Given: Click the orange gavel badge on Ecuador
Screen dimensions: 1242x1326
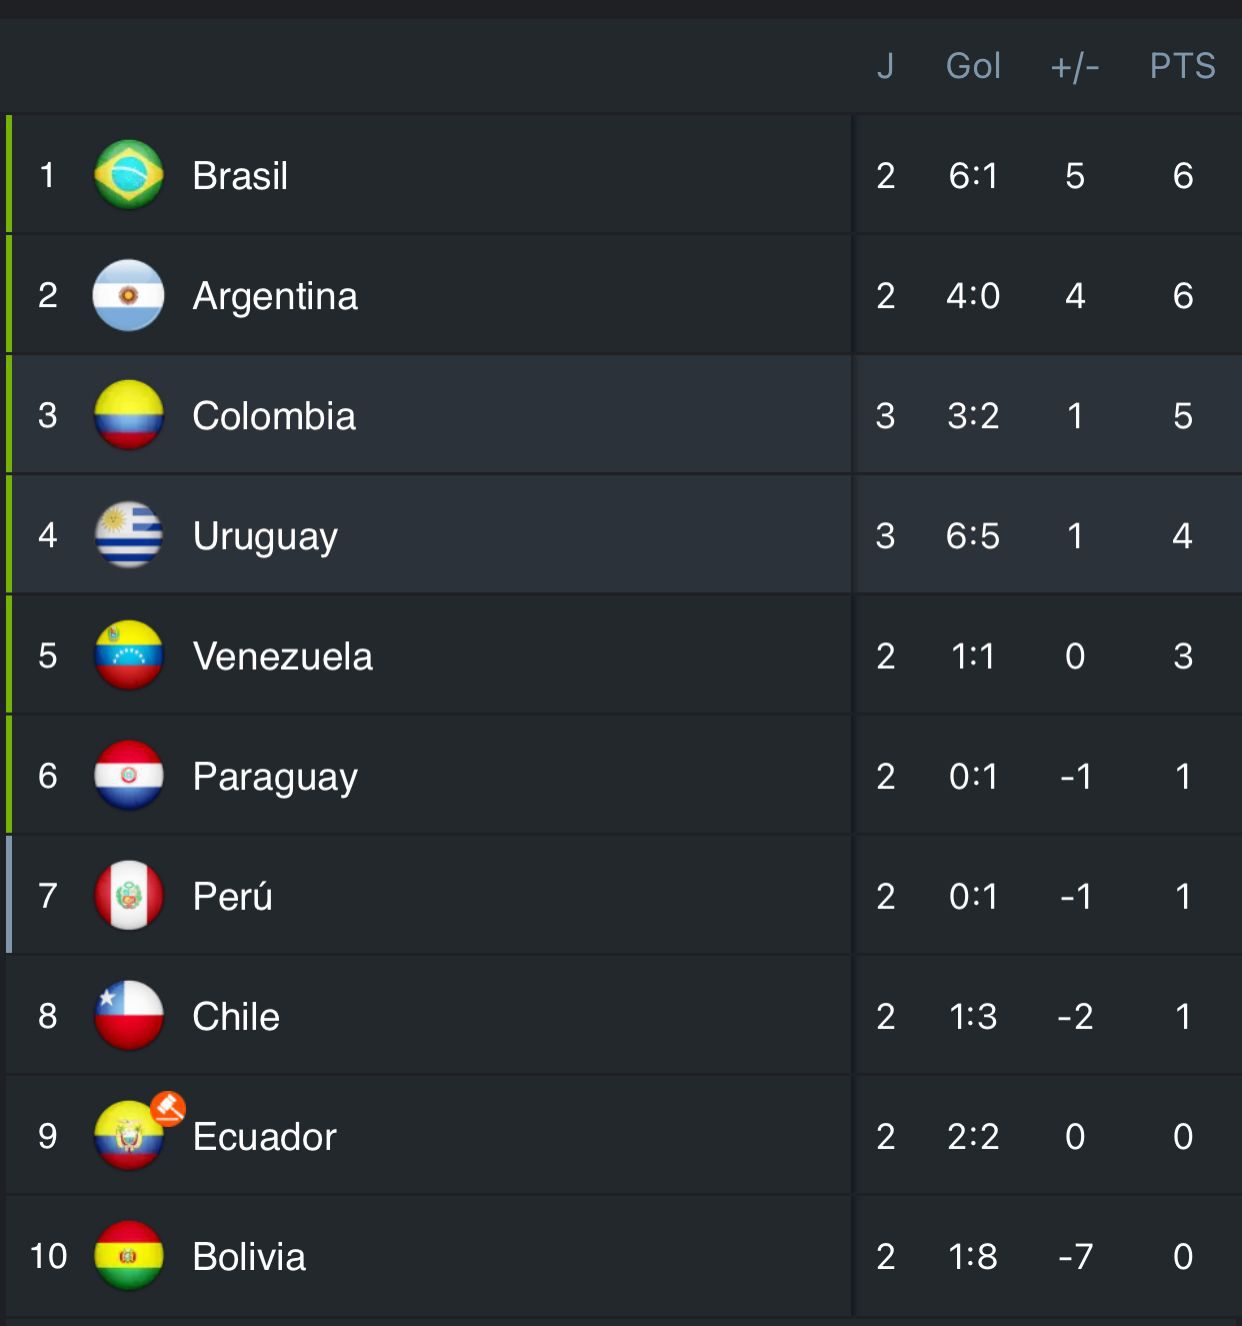Looking at the screenshot, I should tap(168, 1108).
